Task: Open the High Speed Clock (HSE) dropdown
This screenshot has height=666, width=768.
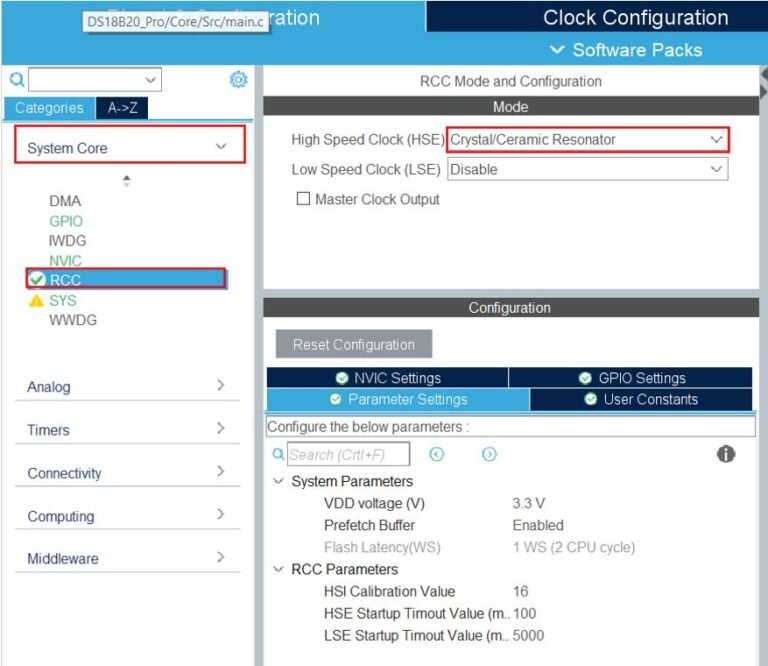Action: [588, 140]
